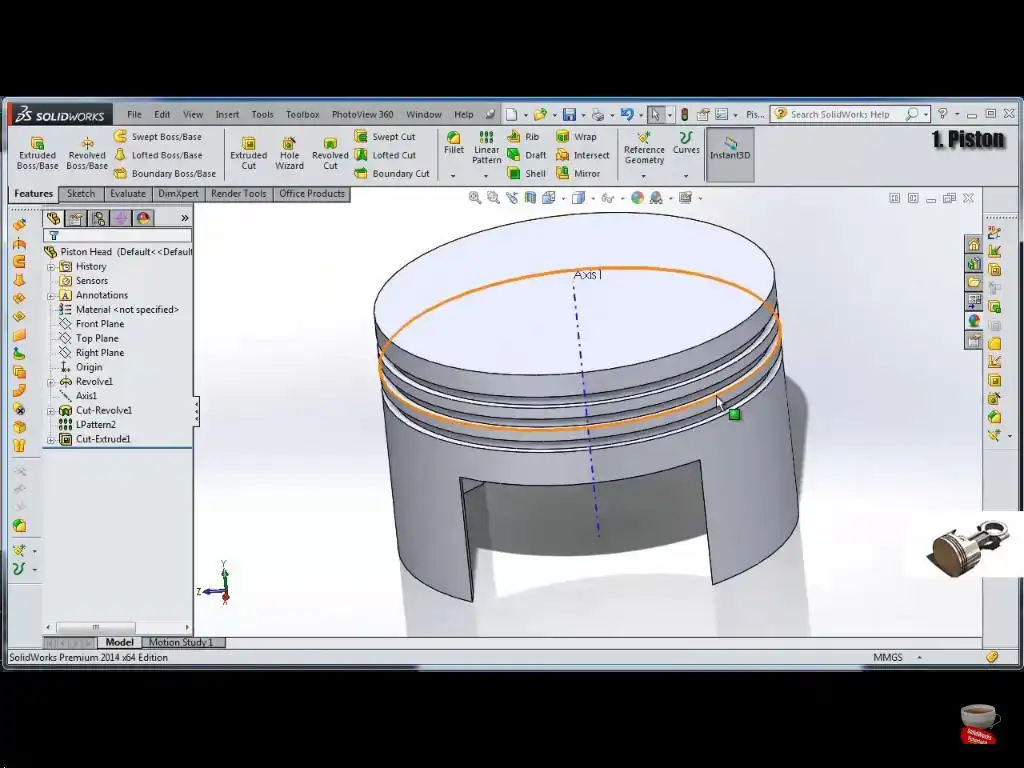
Task: Select the Shell feature
Action: (527, 173)
